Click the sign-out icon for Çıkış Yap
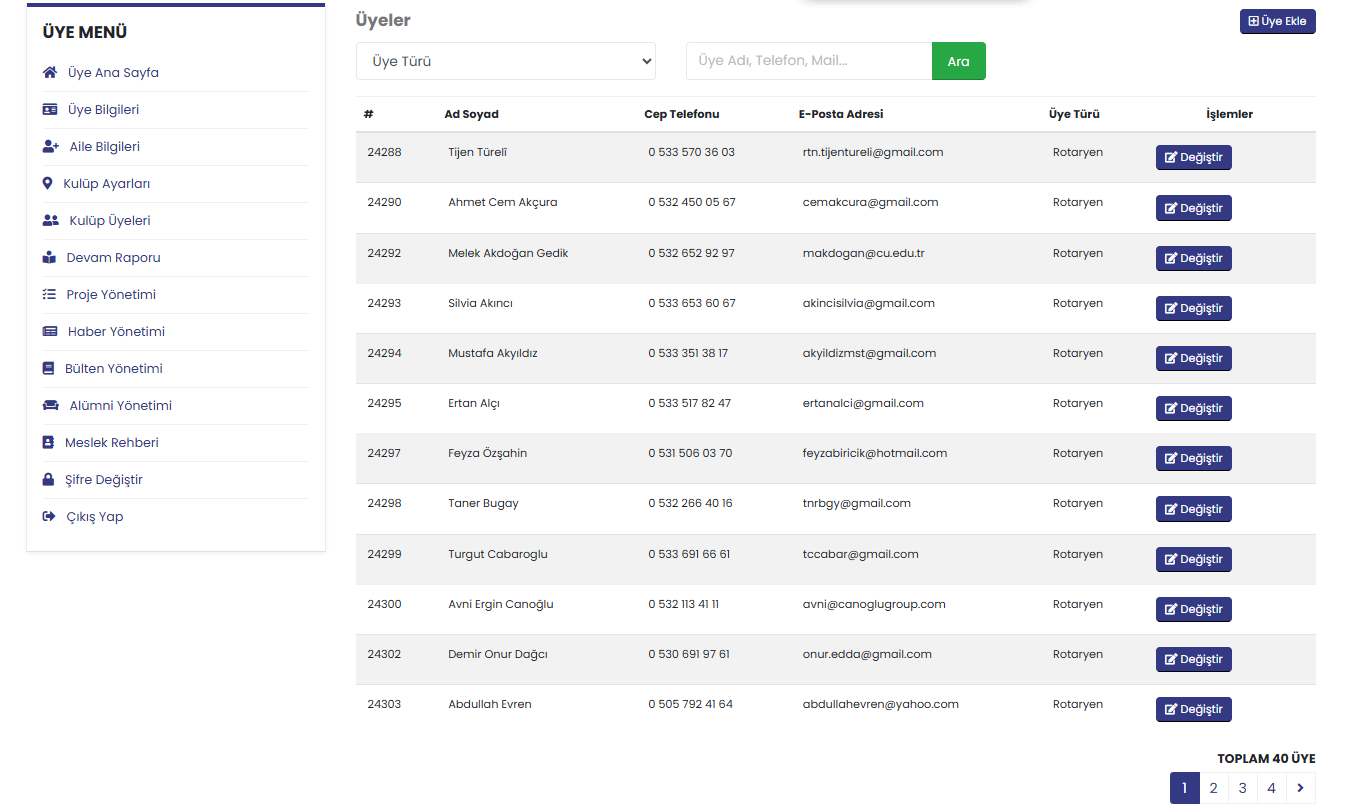The width and height of the screenshot is (1354, 807). pos(48,517)
